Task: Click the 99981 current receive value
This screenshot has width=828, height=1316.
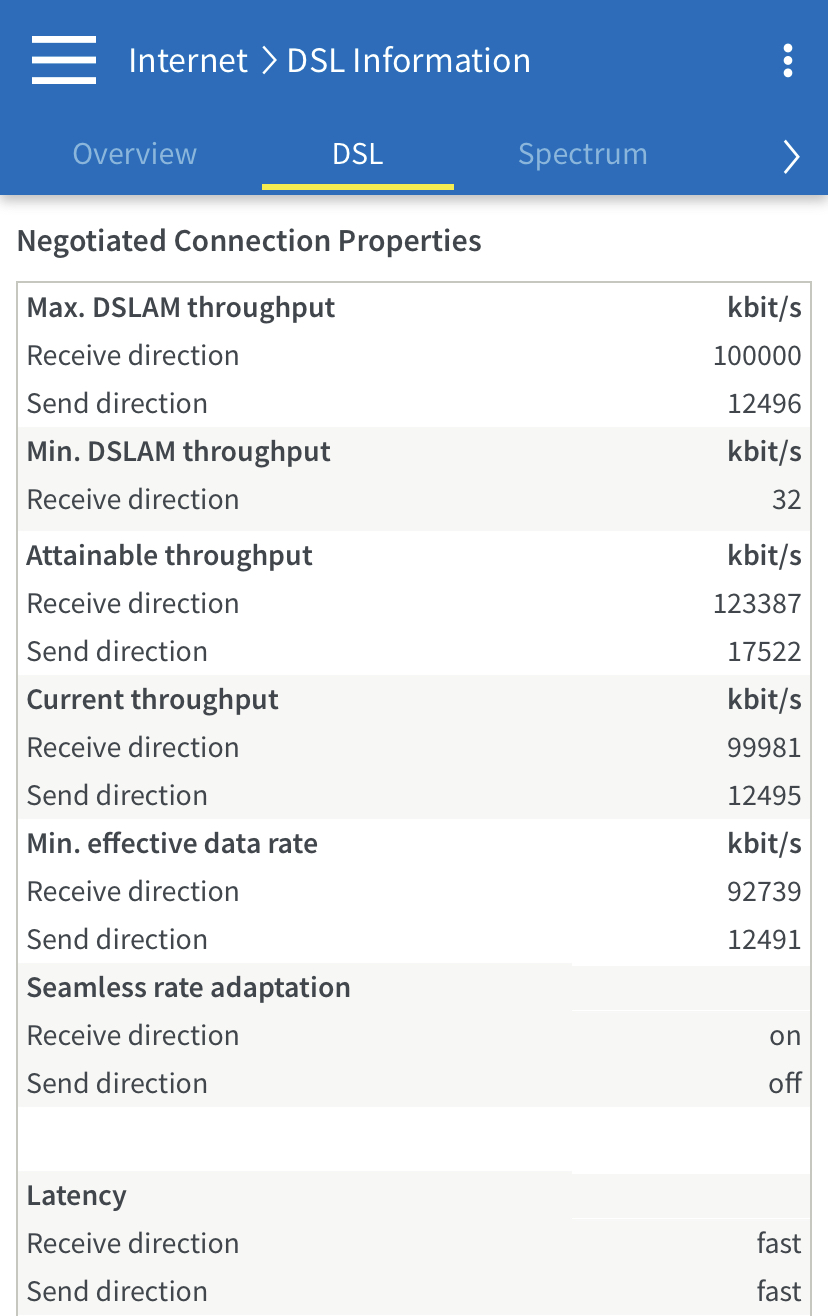Action: (x=764, y=748)
